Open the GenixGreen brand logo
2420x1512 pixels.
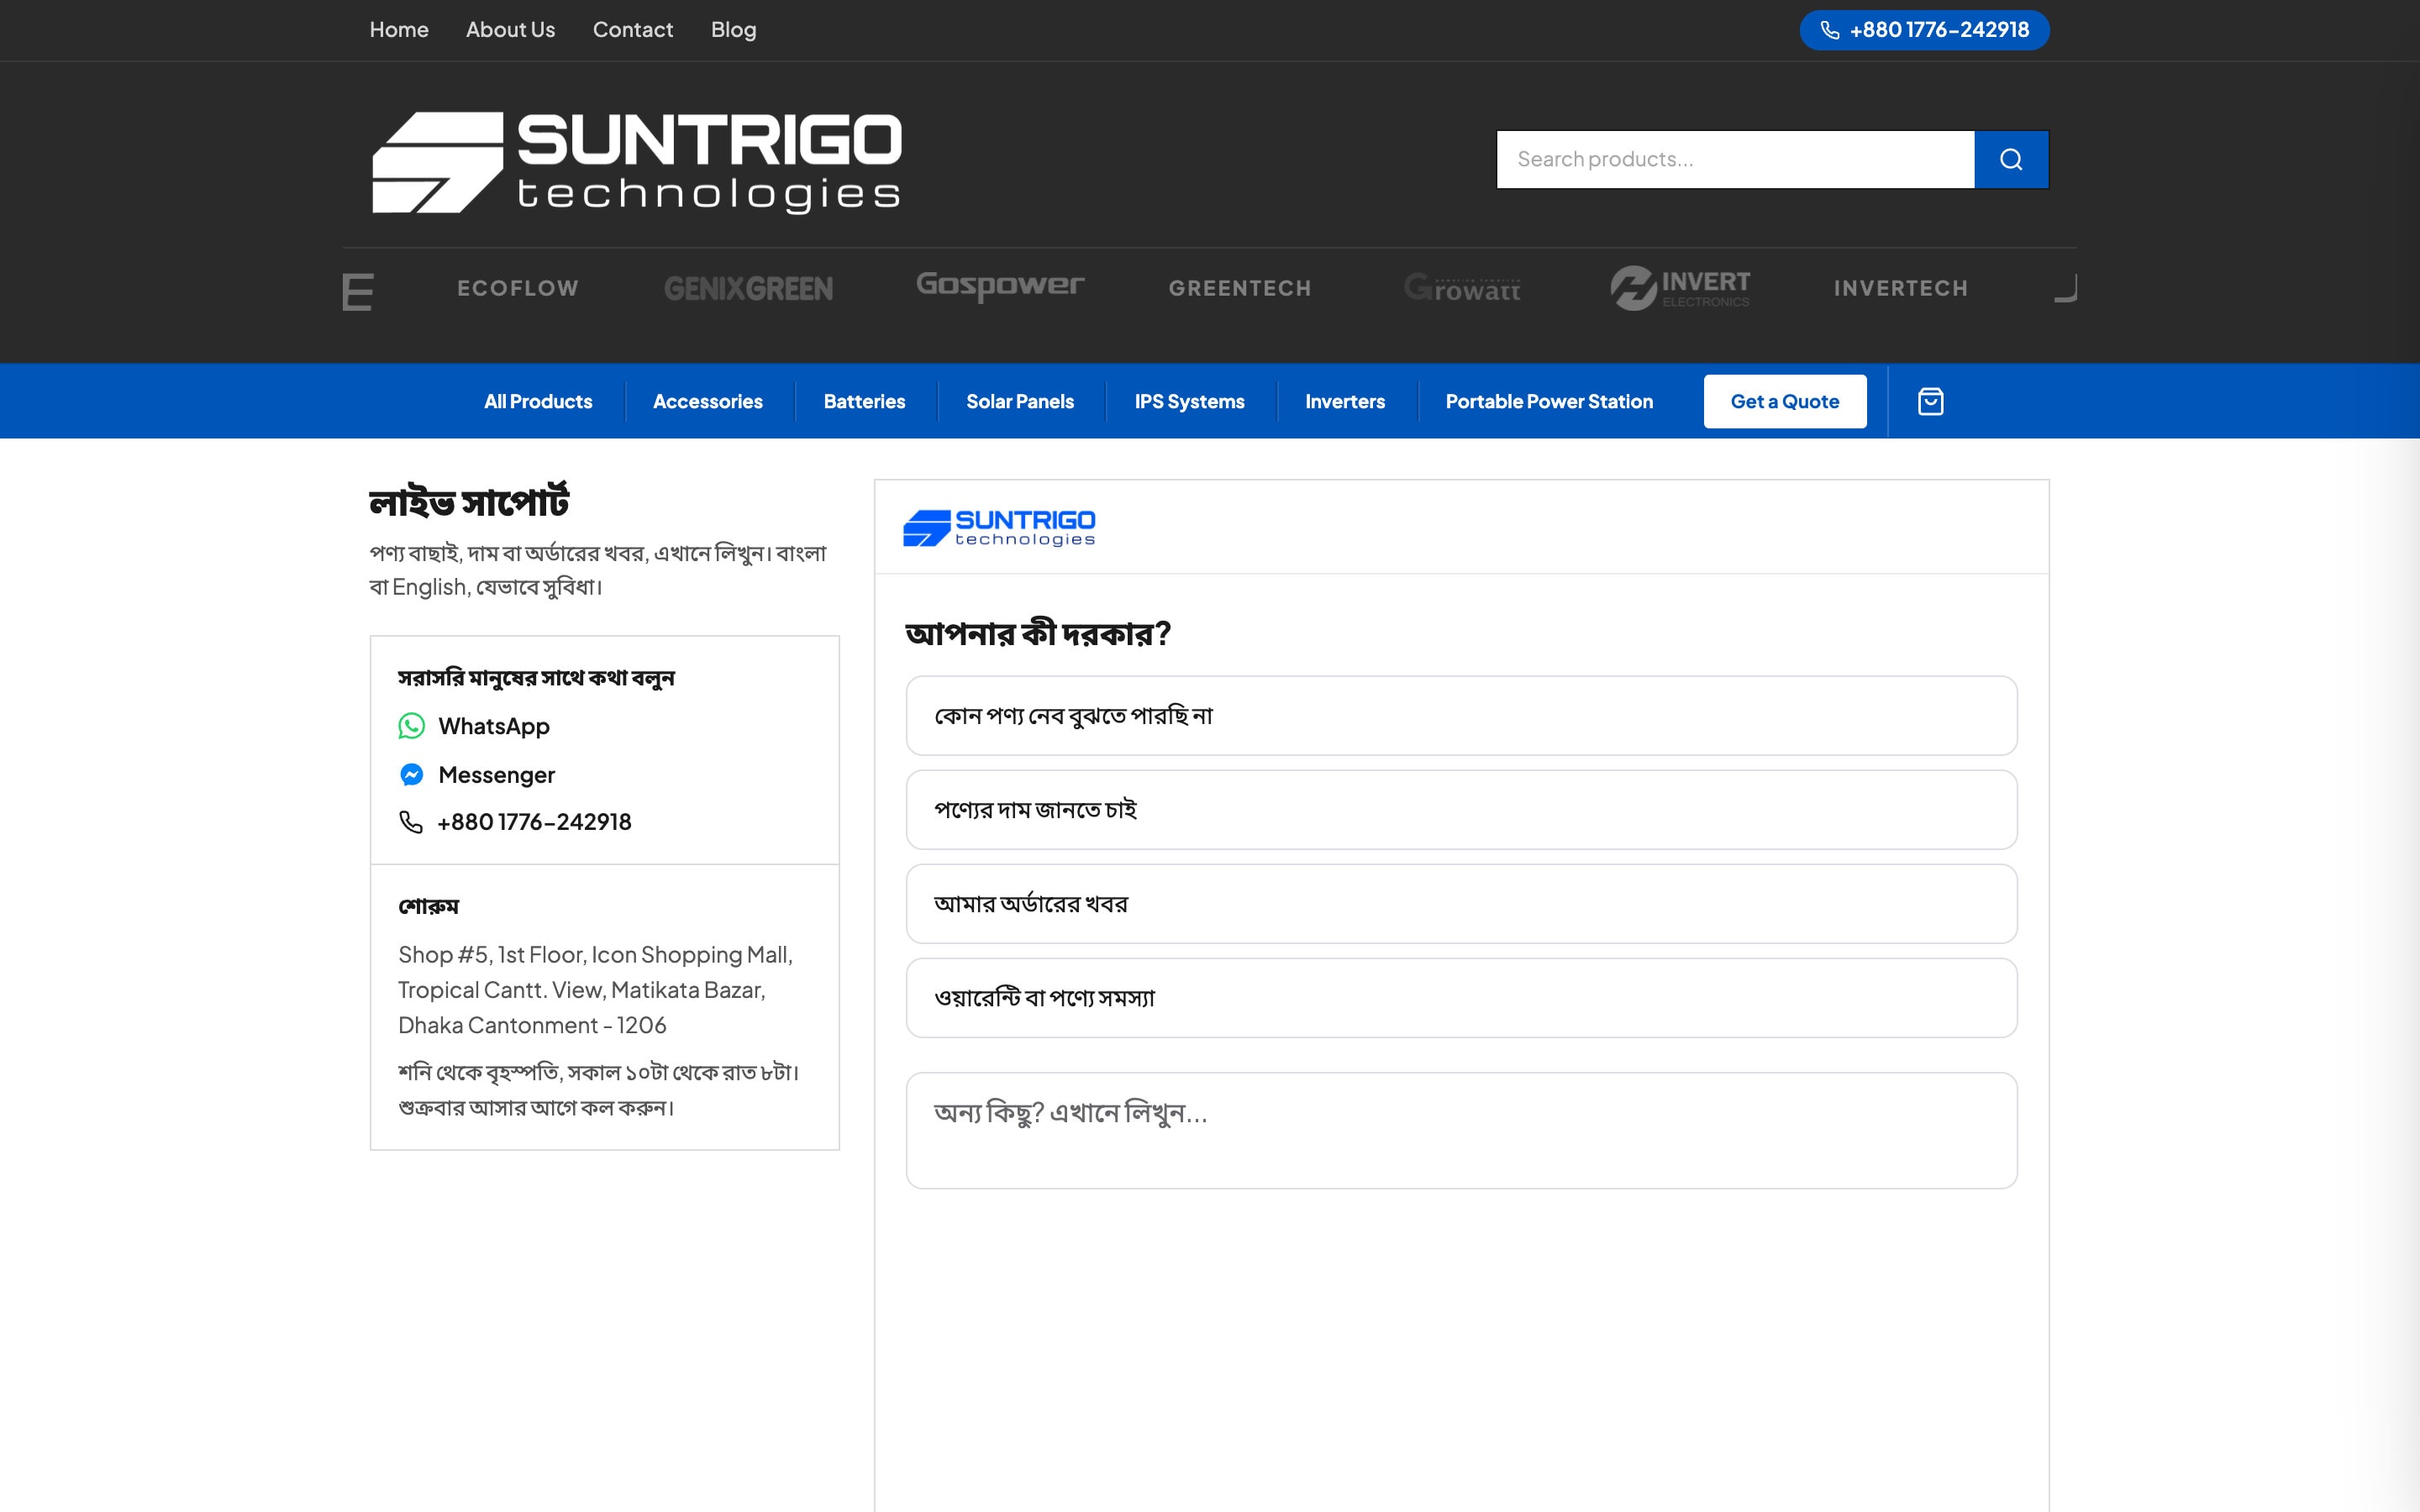(x=748, y=289)
